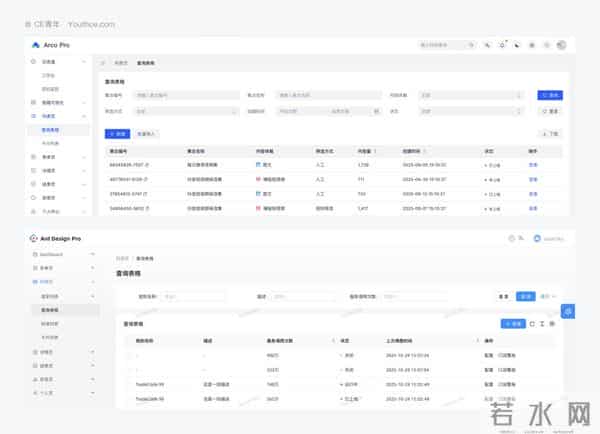Image resolution: width=600 pixels, height=434 pixels.
Task: Click the blue 查询 button in Arco Pro
Action: tap(549, 95)
